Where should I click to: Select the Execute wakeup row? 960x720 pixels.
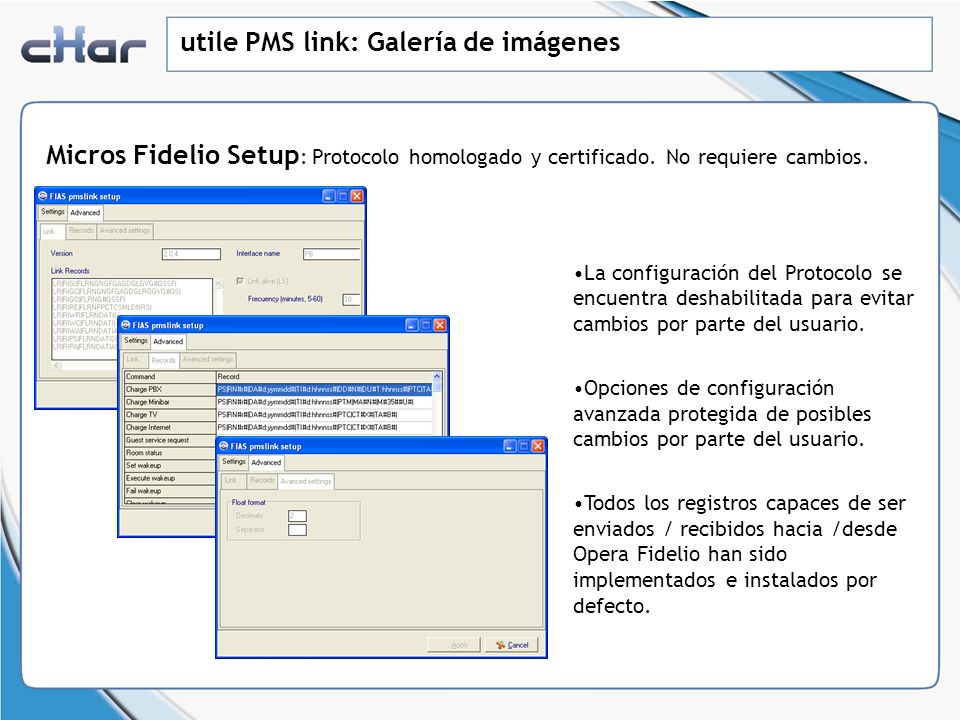tap(170, 478)
